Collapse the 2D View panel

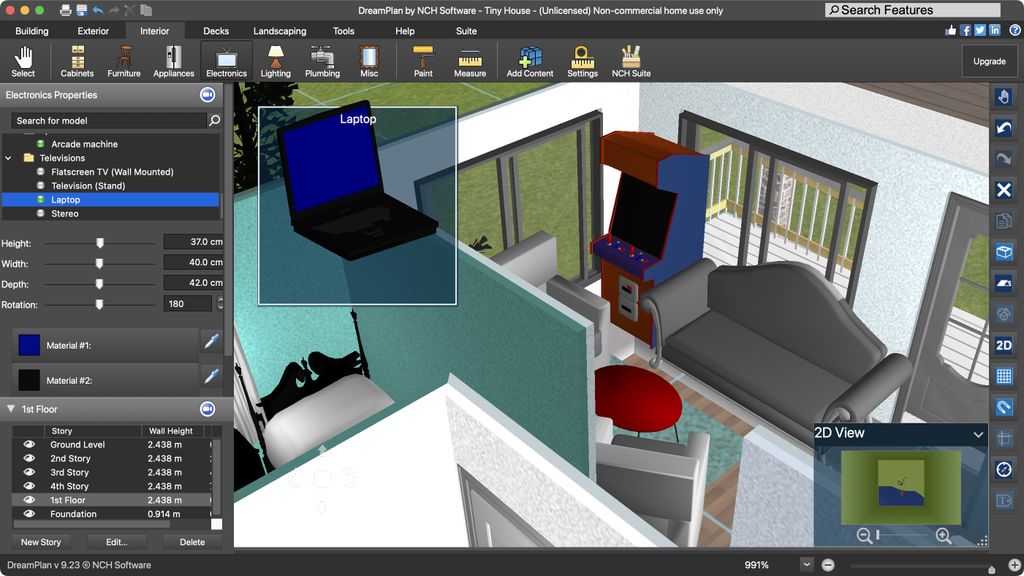(977, 434)
